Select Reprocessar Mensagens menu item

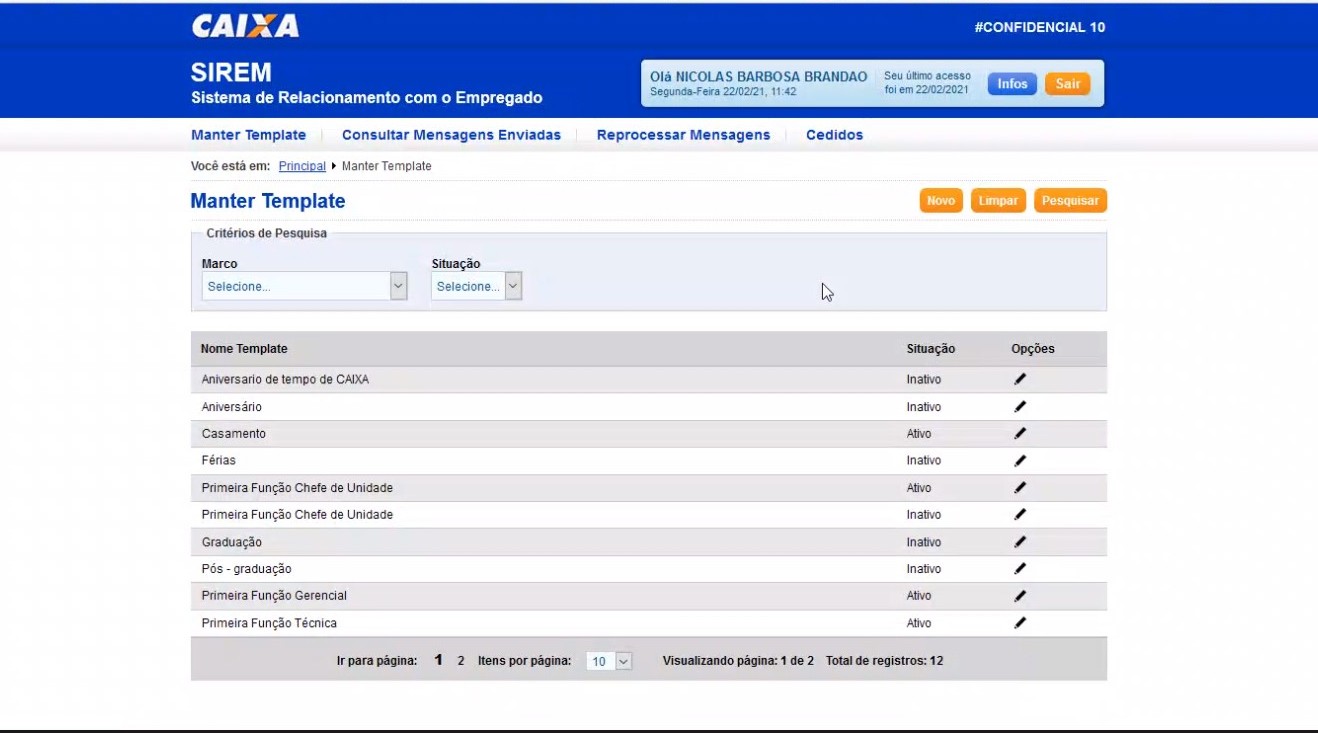point(683,135)
